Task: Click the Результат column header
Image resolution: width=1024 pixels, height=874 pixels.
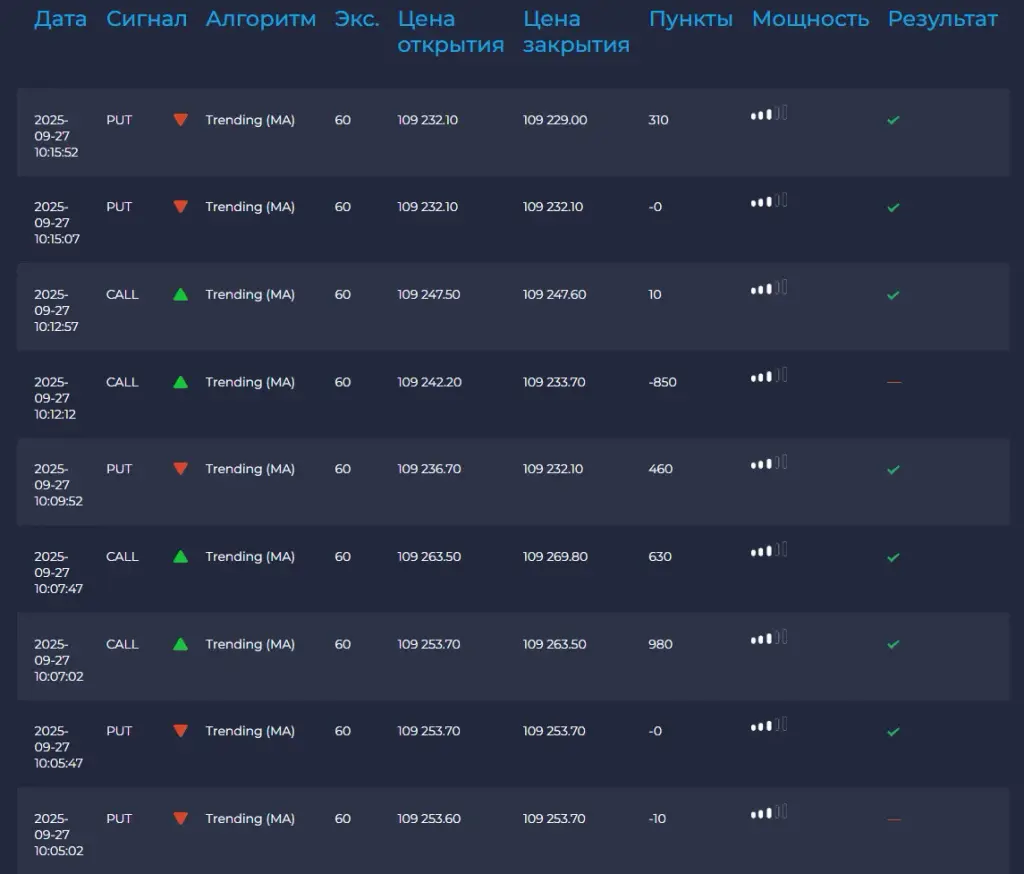Action: (x=942, y=19)
